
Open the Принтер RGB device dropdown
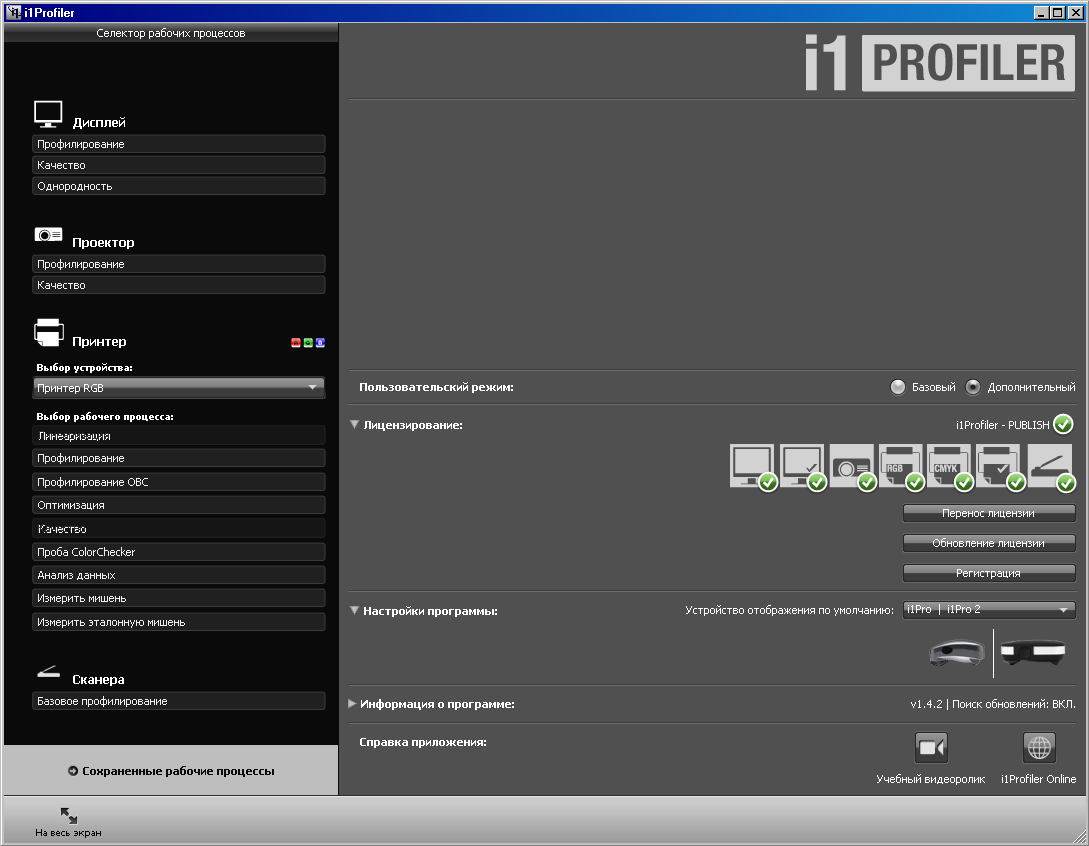[x=178, y=388]
